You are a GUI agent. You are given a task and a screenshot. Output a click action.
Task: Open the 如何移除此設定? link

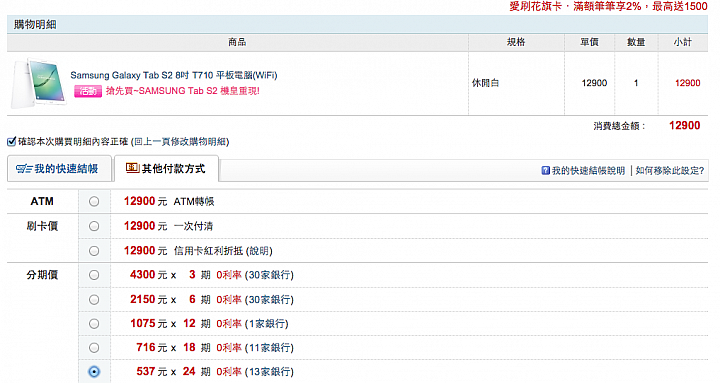669,171
